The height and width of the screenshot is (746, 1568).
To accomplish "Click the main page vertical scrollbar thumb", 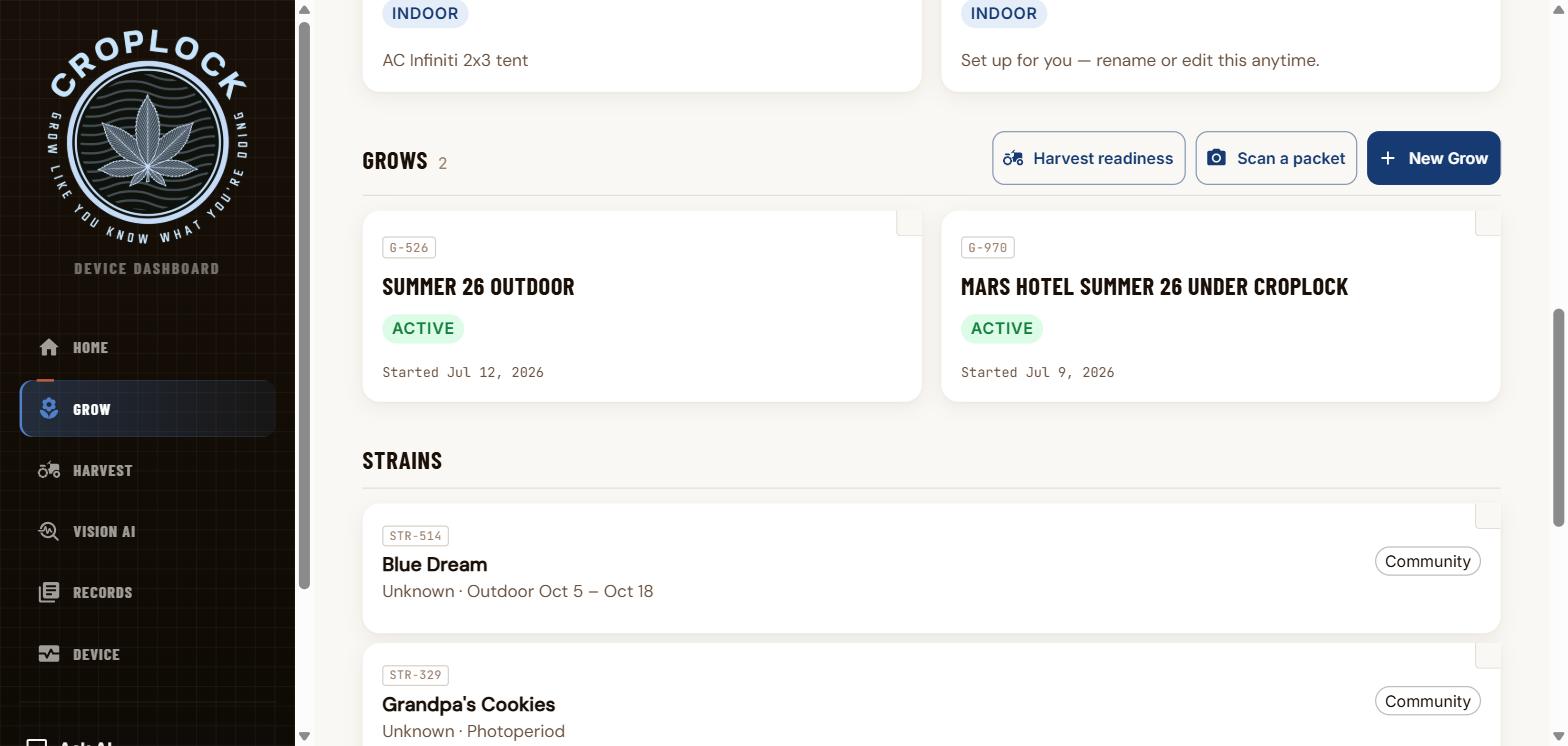I will click(x=1558, y=417).
